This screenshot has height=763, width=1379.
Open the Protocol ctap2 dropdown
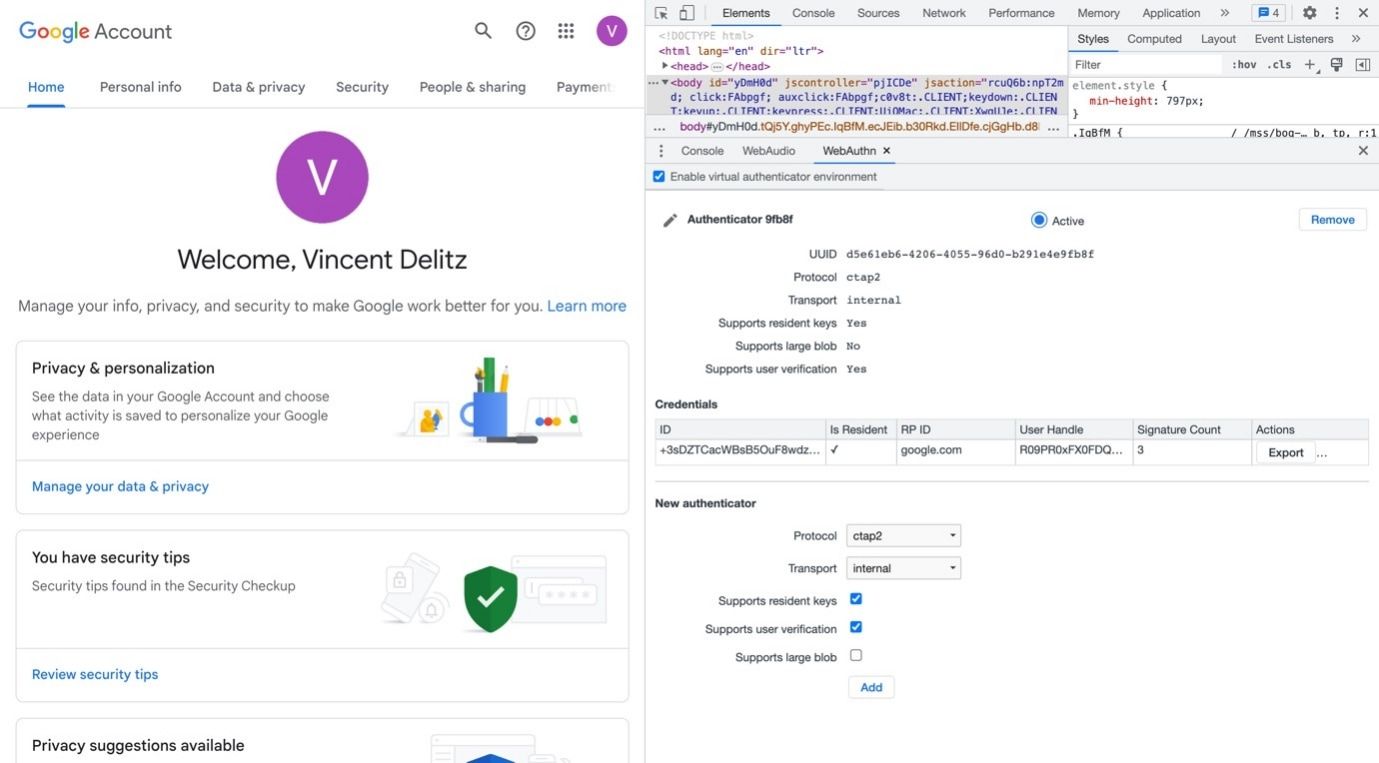click(x=904, y=536)
